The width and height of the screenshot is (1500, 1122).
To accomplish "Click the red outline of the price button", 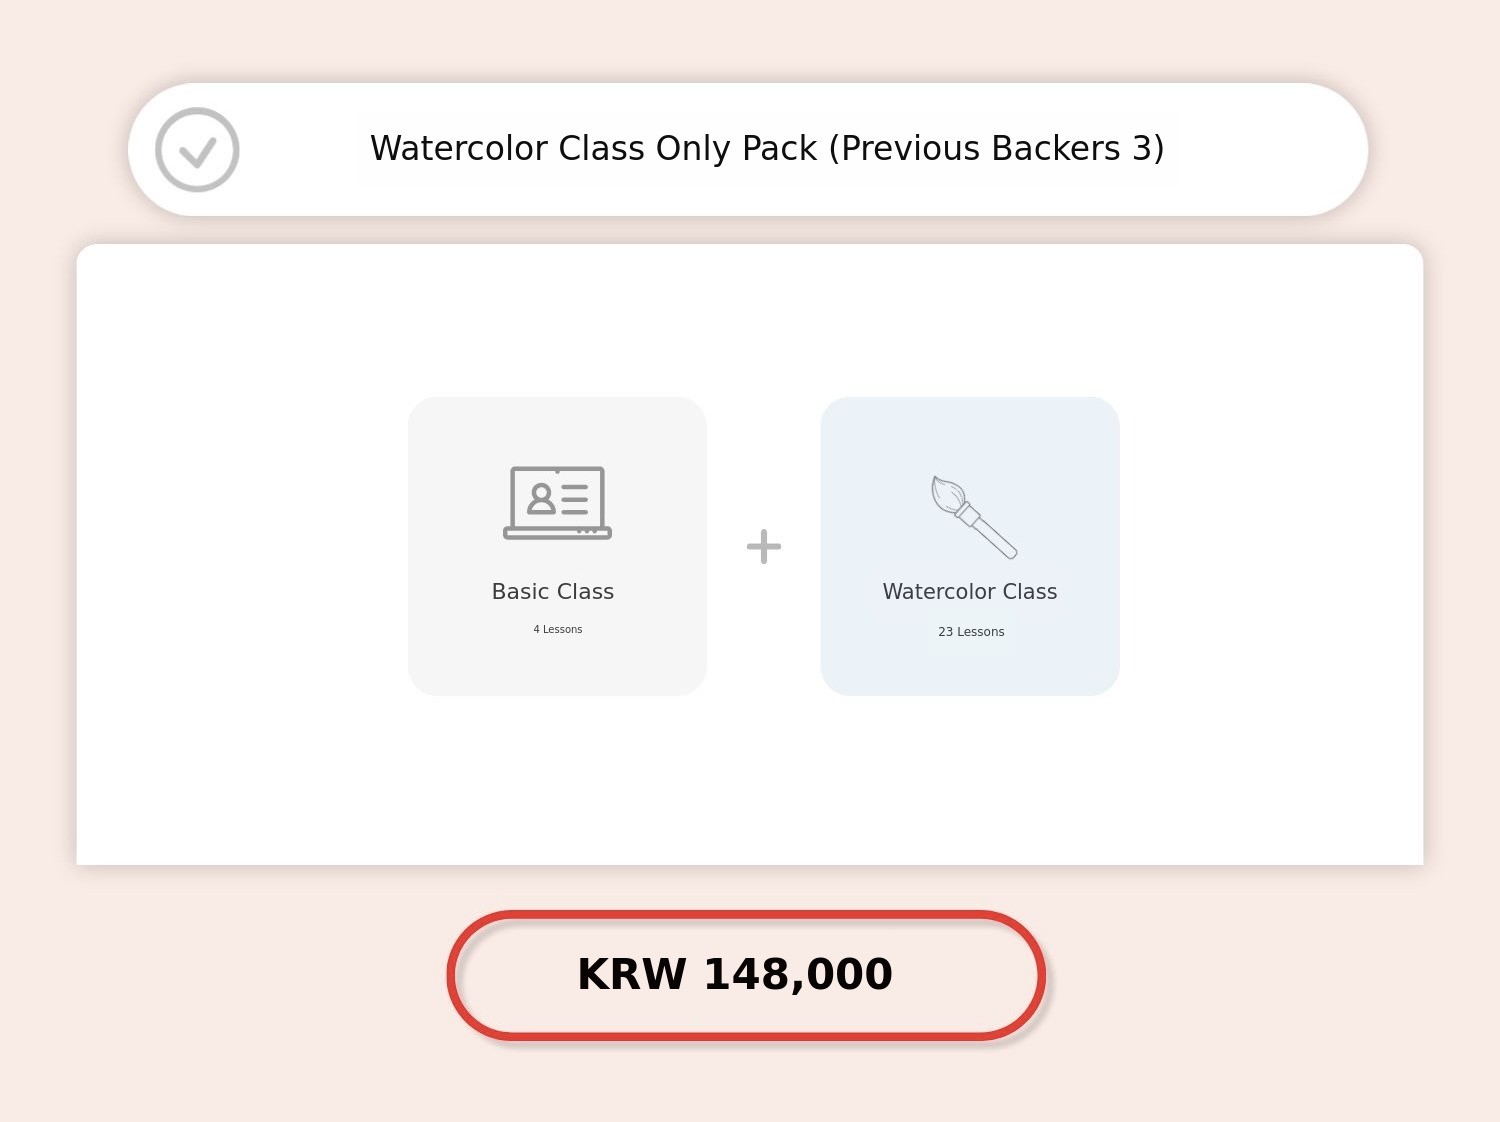I will tap(452, 976).
